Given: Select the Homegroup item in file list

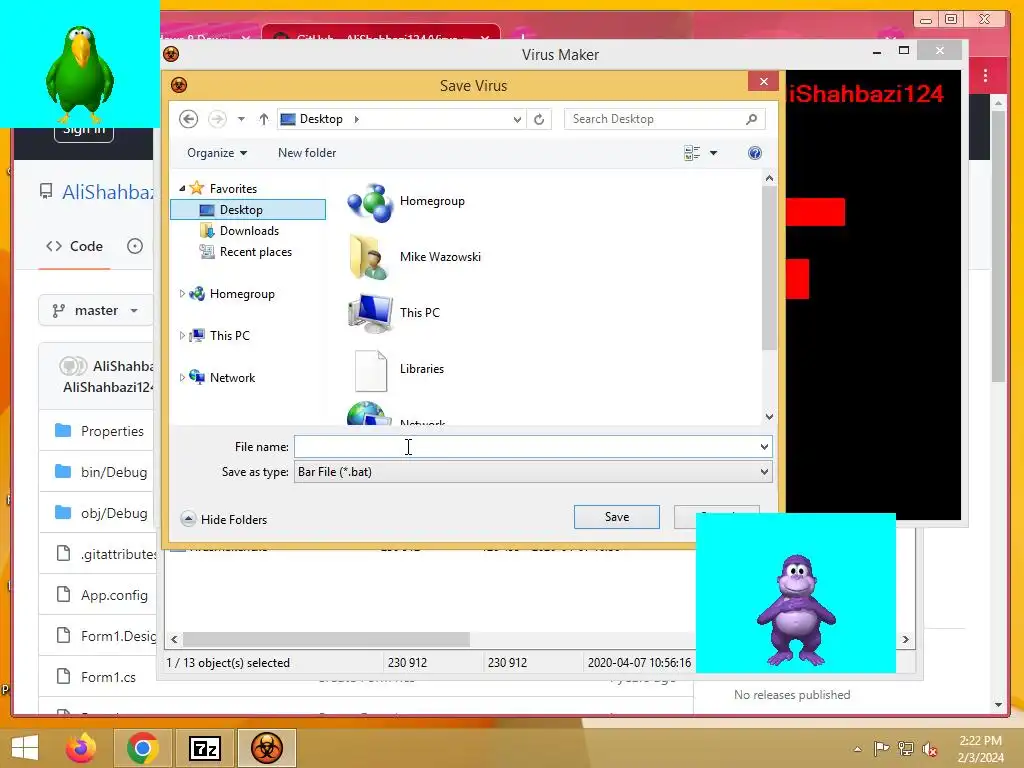Looking at the screenshot, I should [x=406, y=201].
